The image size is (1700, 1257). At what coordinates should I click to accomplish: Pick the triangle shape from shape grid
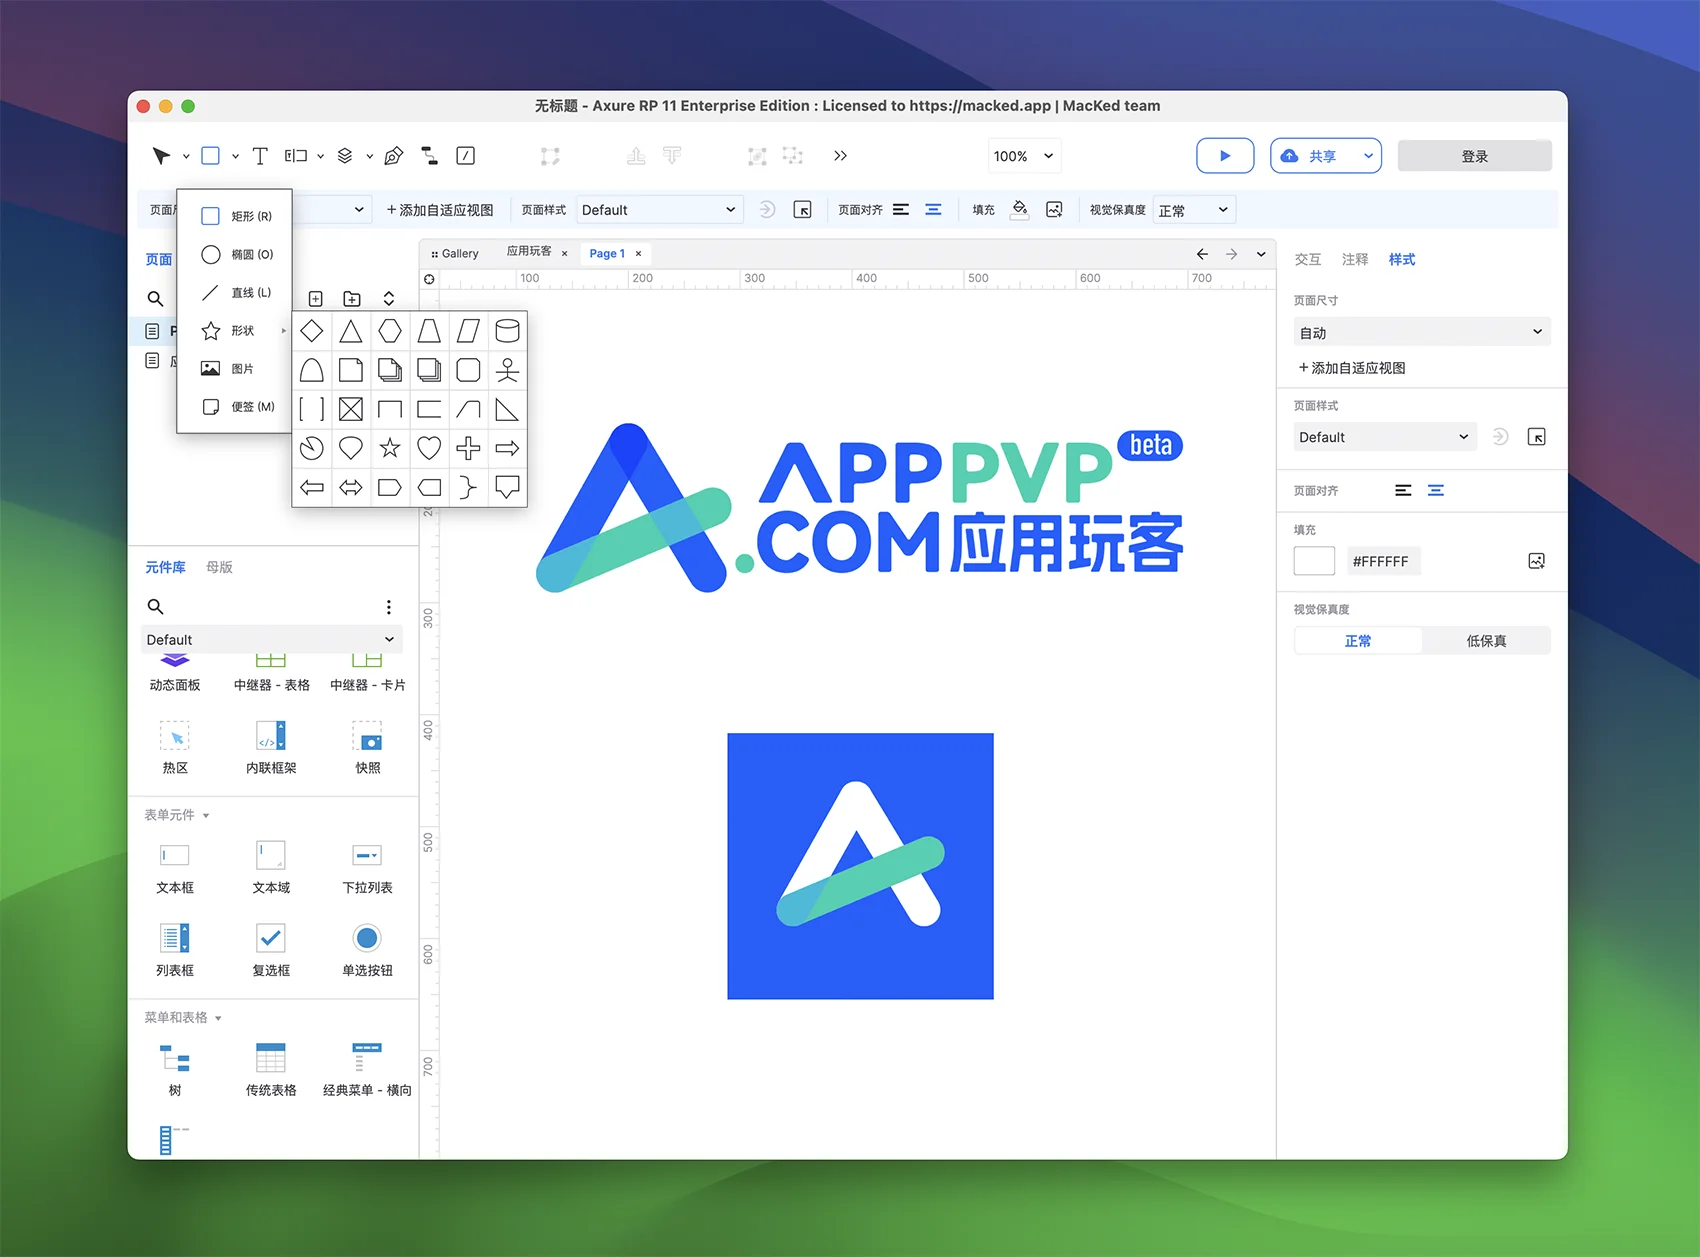tap(351, 331)
